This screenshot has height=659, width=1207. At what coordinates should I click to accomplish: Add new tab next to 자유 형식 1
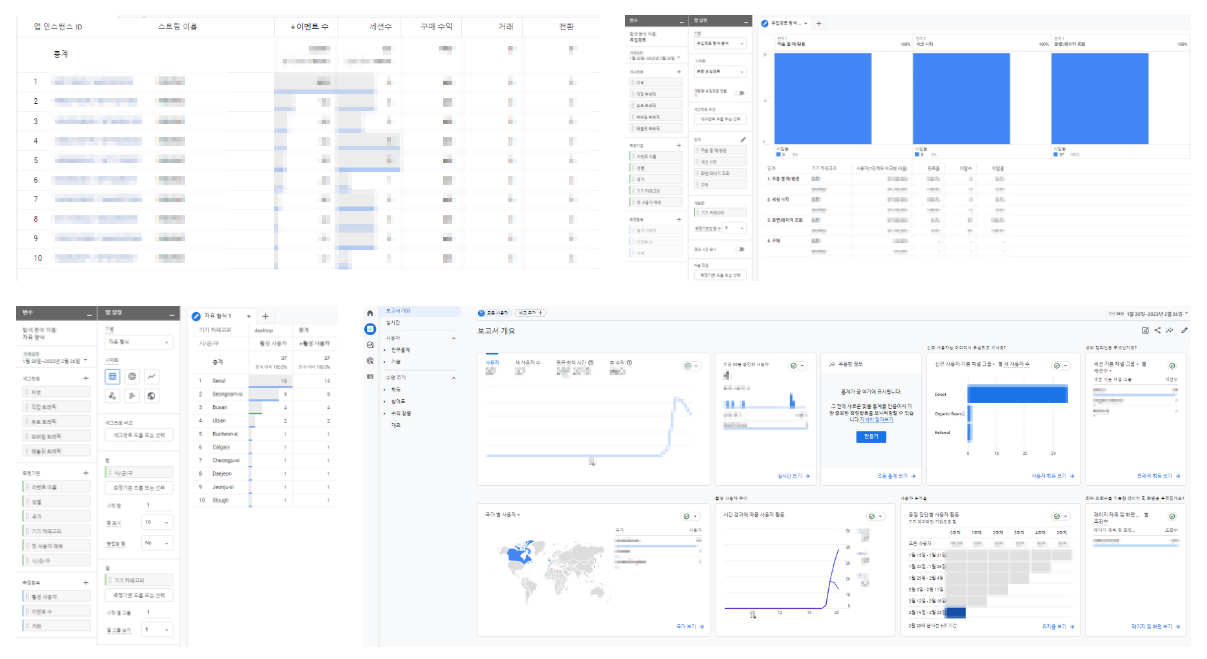pyautogui.click(x=265, y=316)
